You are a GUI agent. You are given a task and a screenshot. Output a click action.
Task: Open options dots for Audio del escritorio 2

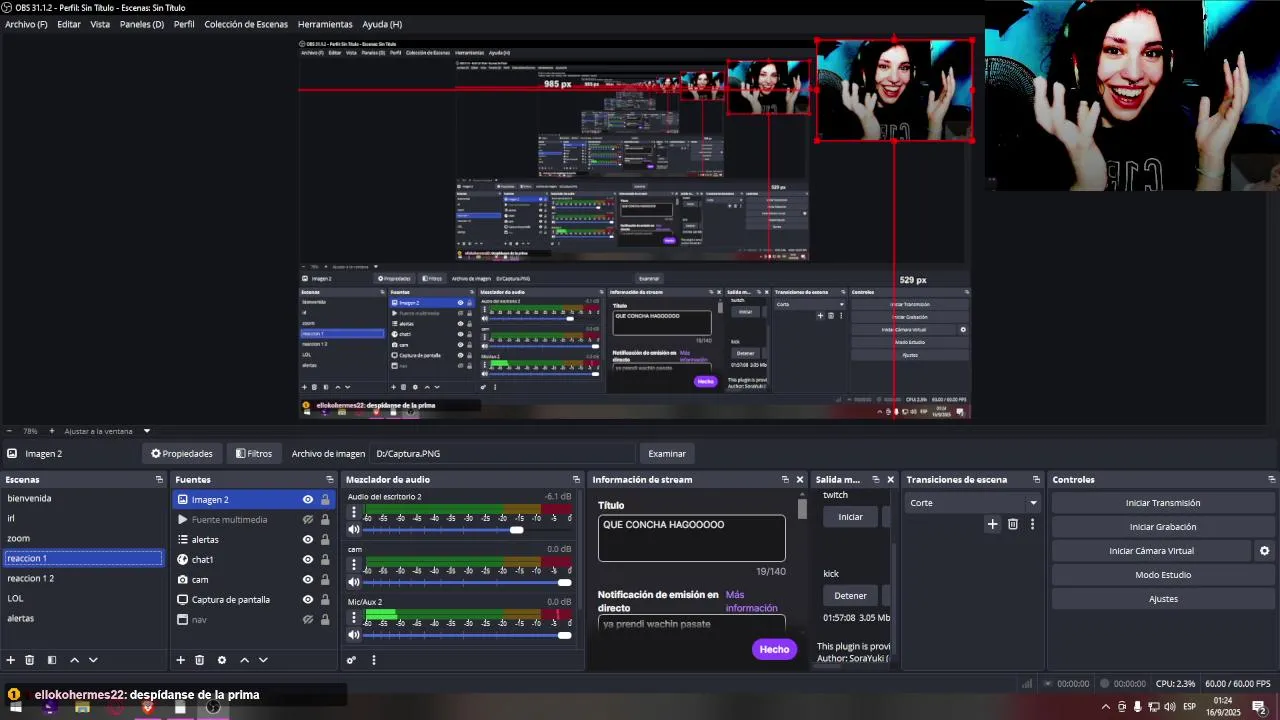[x=354, y=512]
